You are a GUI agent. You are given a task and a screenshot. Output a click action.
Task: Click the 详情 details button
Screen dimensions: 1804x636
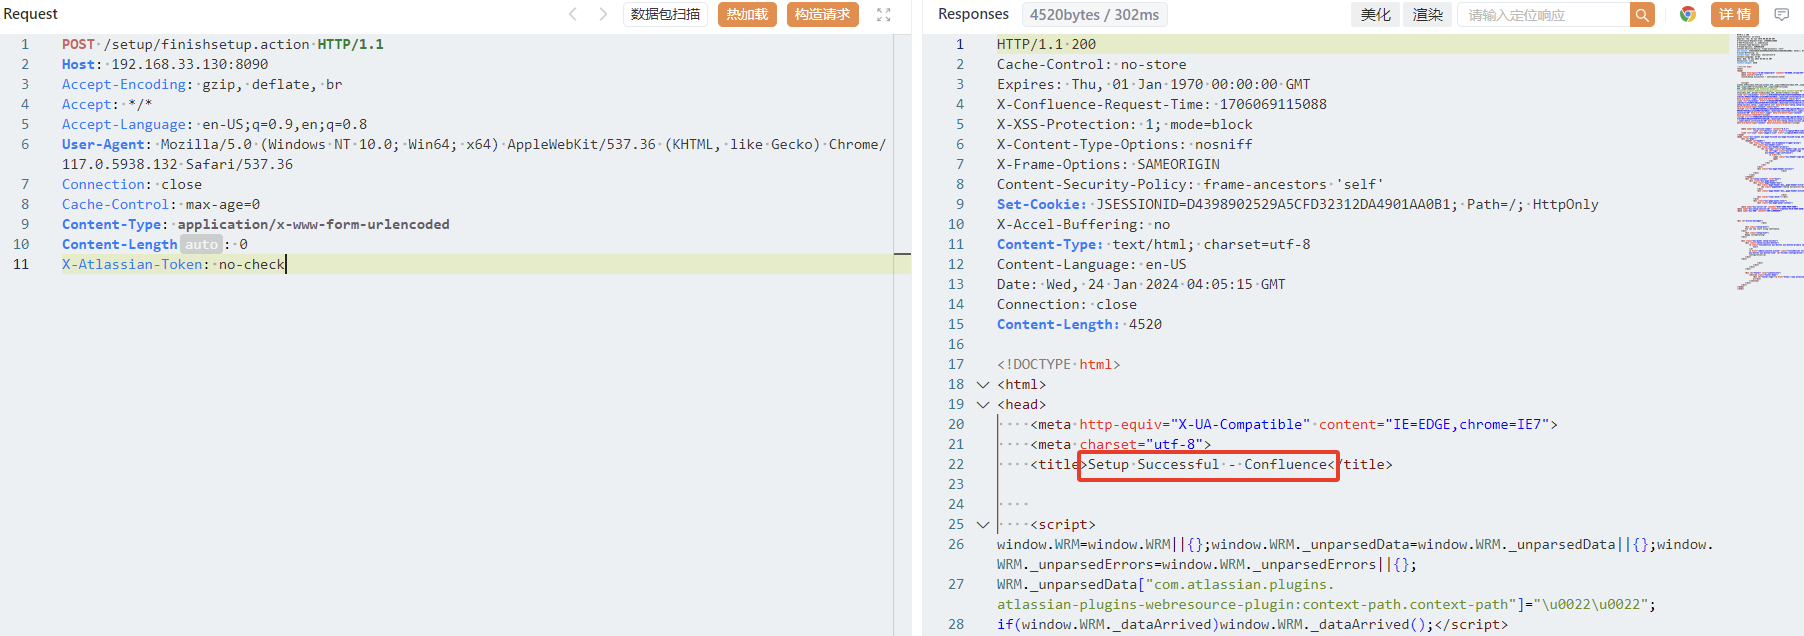[x=1735, y=14]
